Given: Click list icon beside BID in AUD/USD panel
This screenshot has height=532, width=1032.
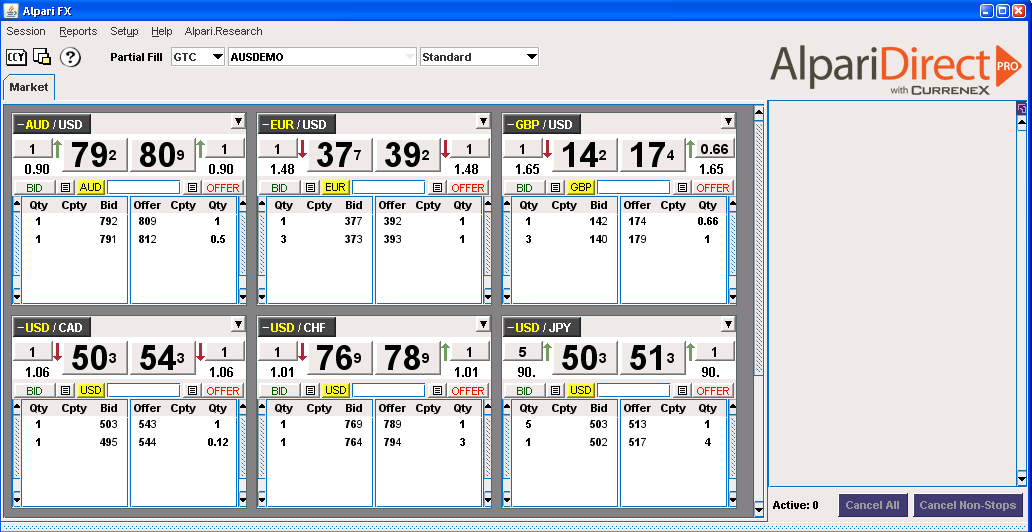Looking at the screenshot, I should [65, 188].
